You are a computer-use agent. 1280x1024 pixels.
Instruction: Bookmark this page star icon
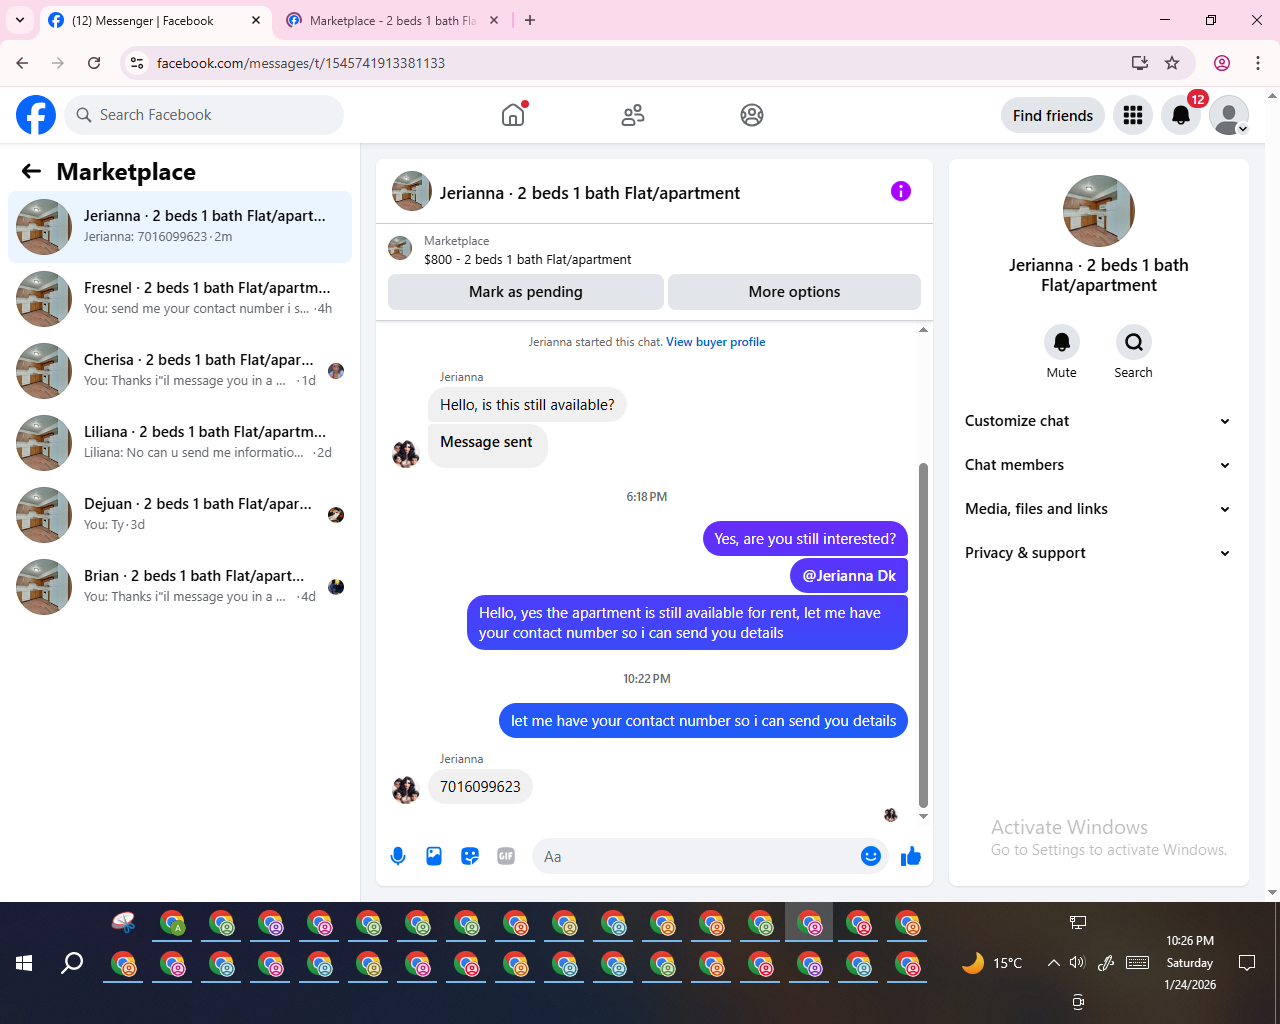pos(1172,63)
